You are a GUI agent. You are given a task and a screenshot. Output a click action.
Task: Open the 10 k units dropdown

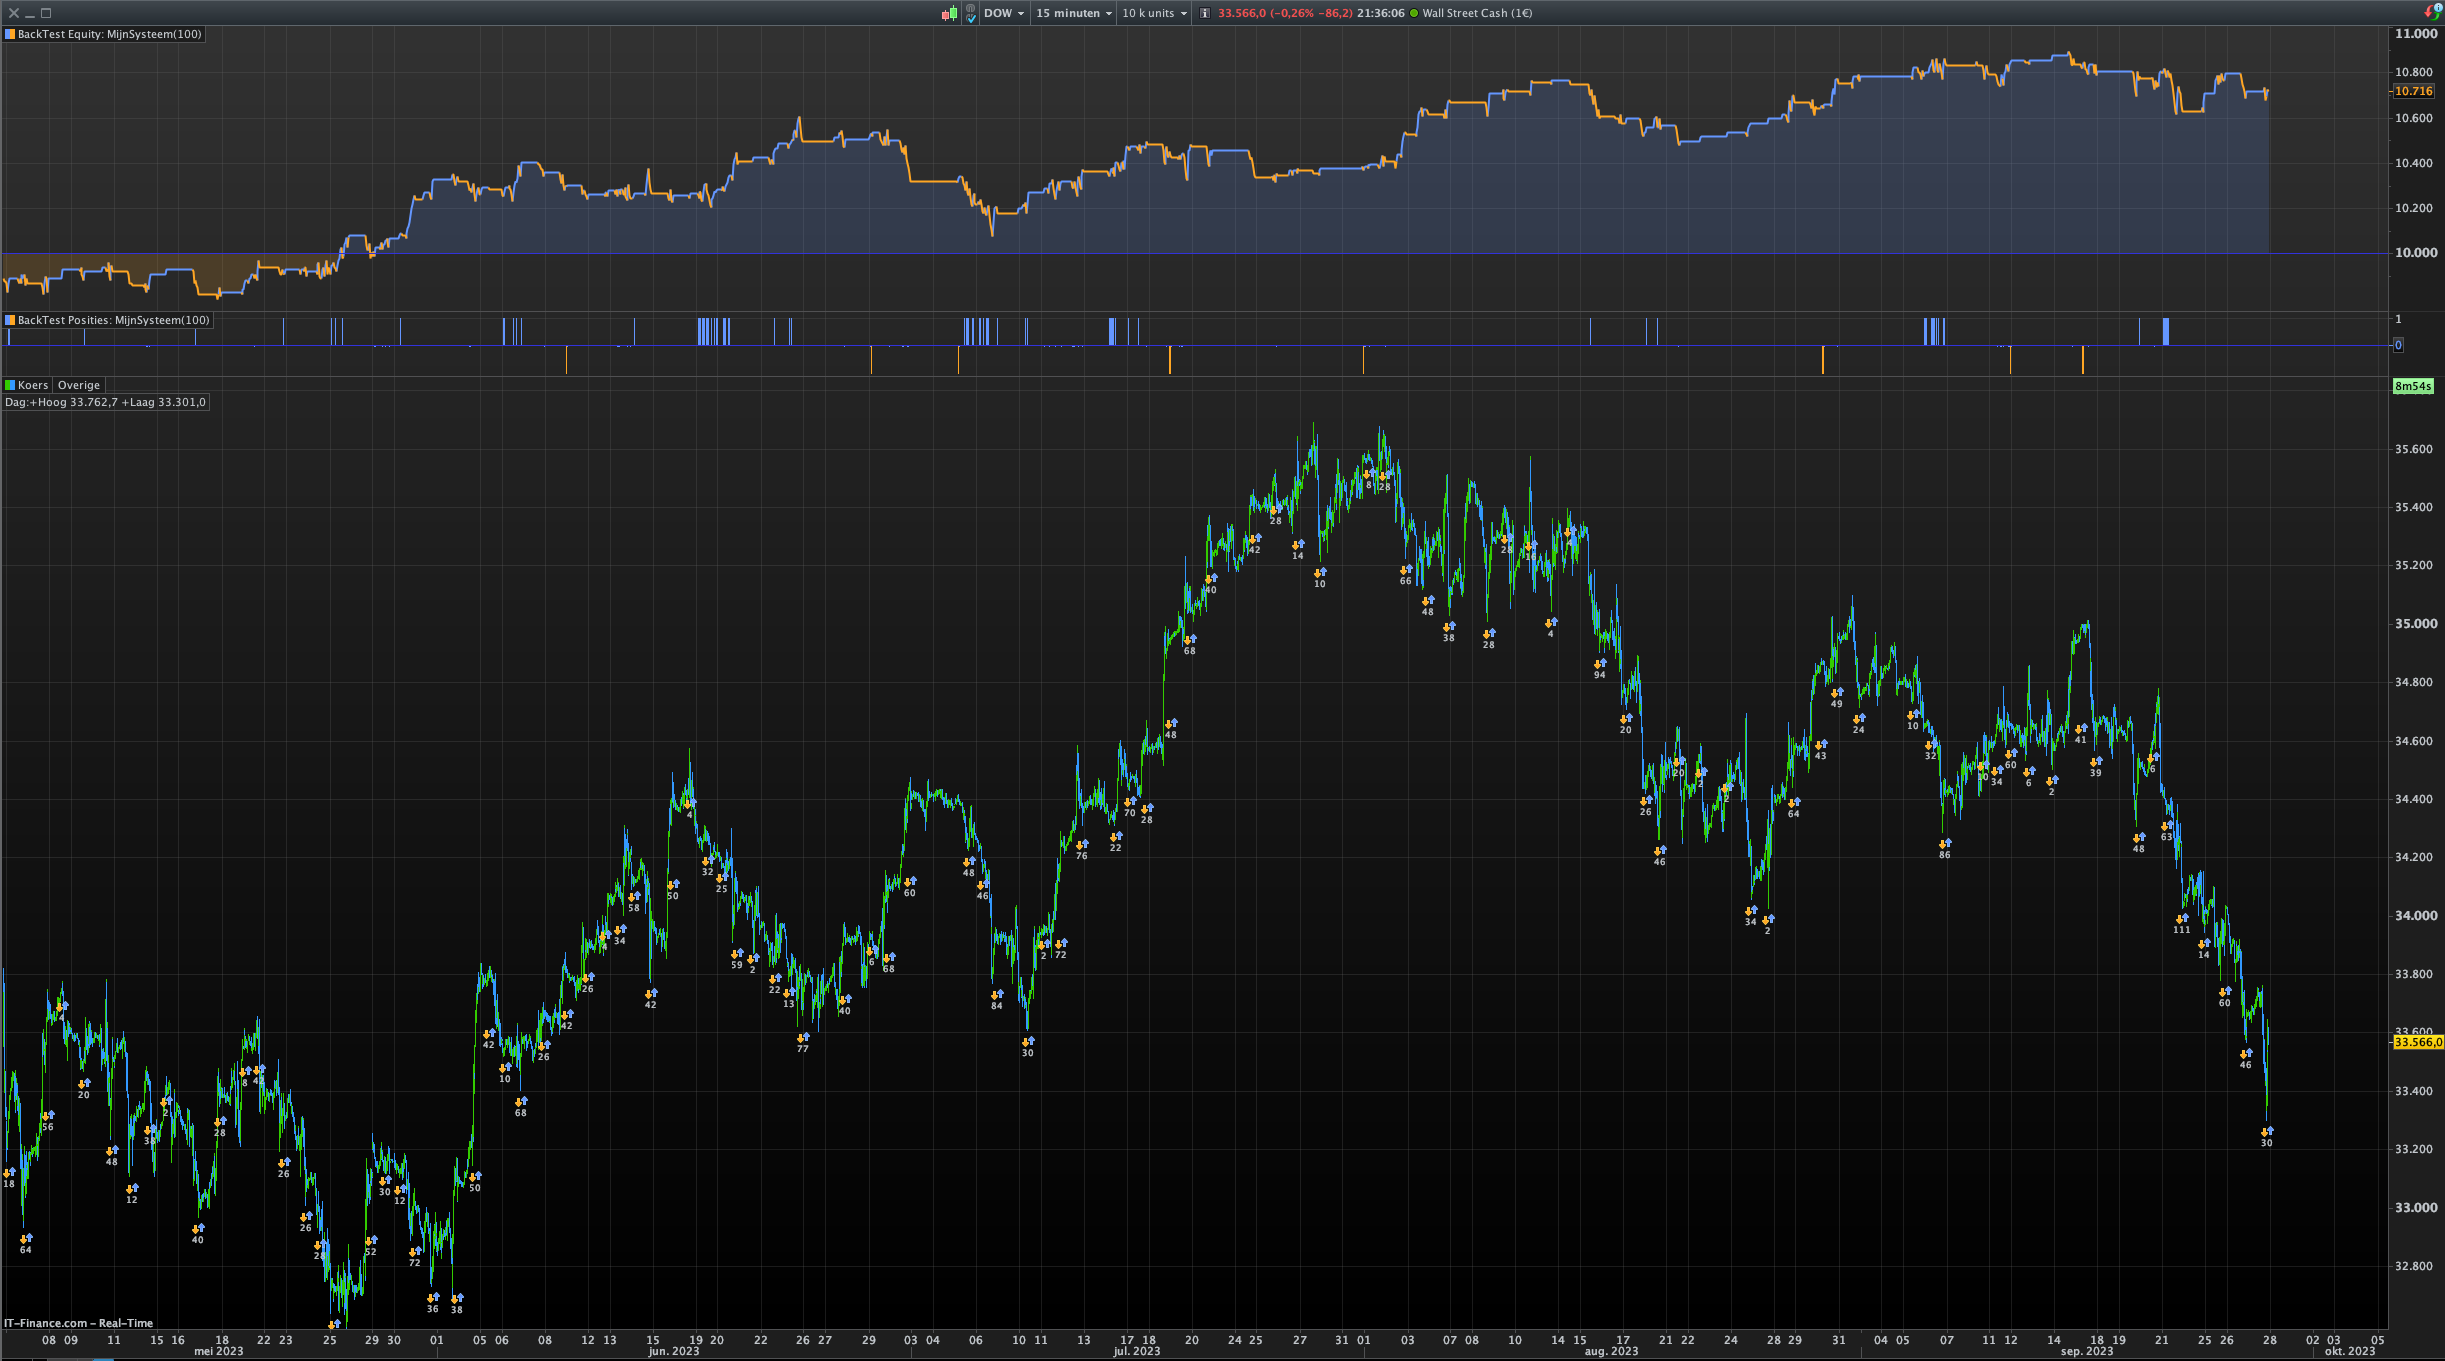click(x=1154, y=13)
